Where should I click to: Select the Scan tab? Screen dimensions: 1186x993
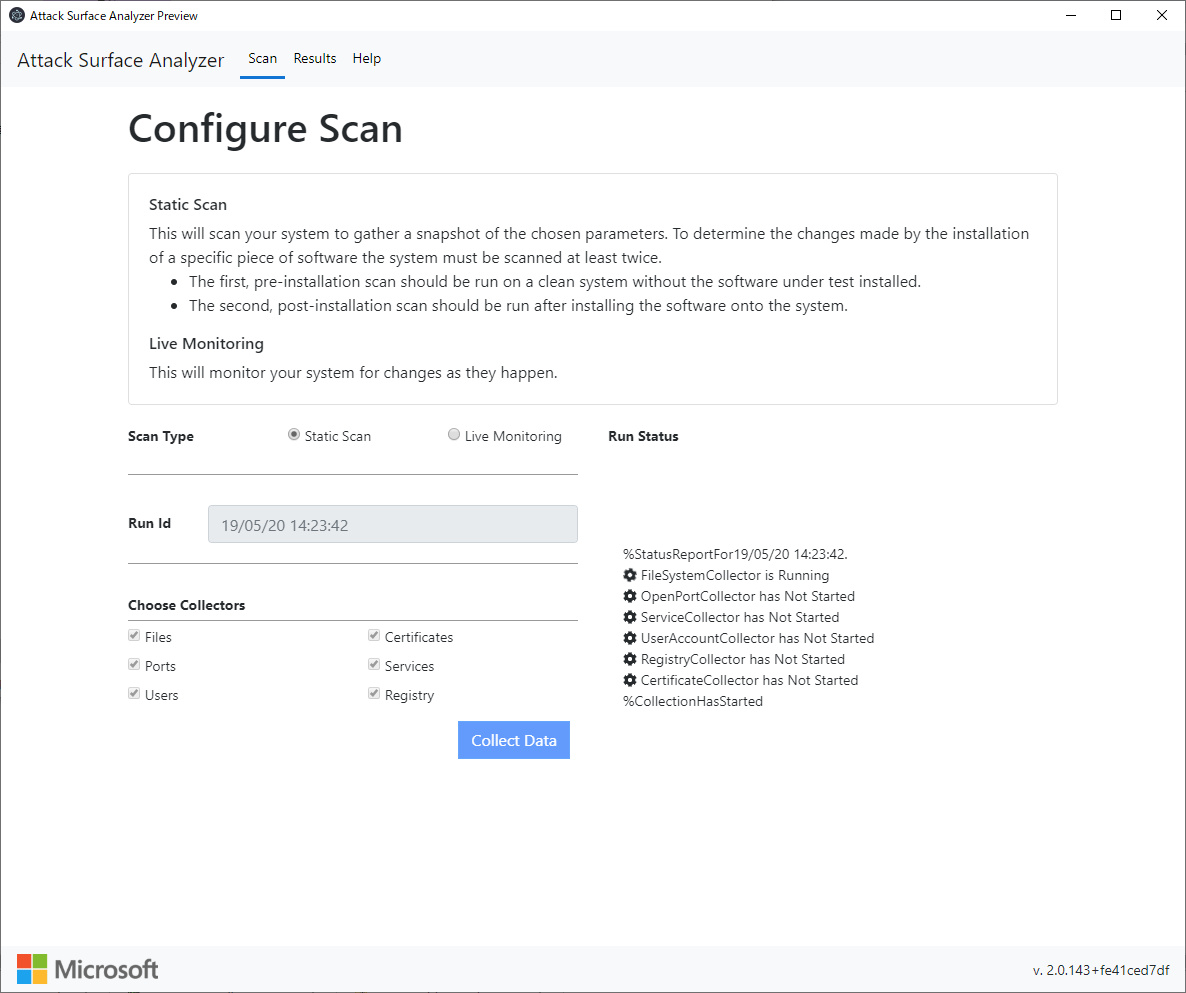point(262,58)
